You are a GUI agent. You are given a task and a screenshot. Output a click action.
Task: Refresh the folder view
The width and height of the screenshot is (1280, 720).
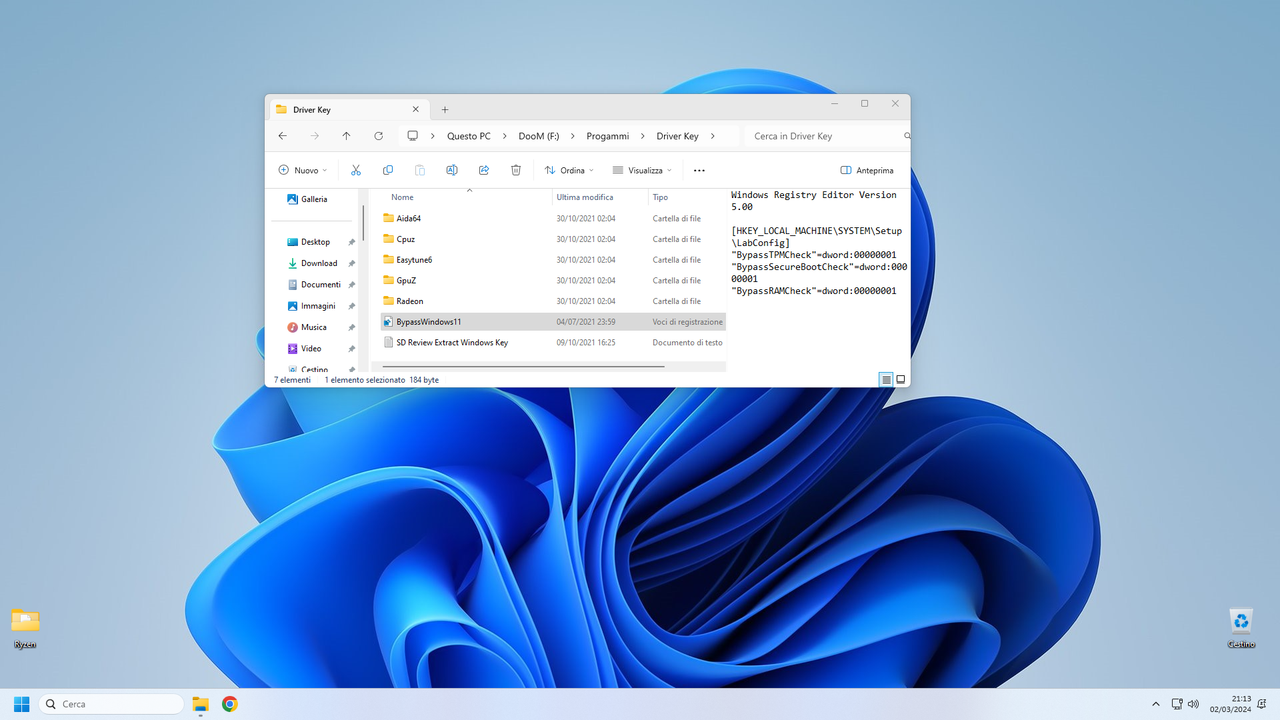tap(378, 135)
